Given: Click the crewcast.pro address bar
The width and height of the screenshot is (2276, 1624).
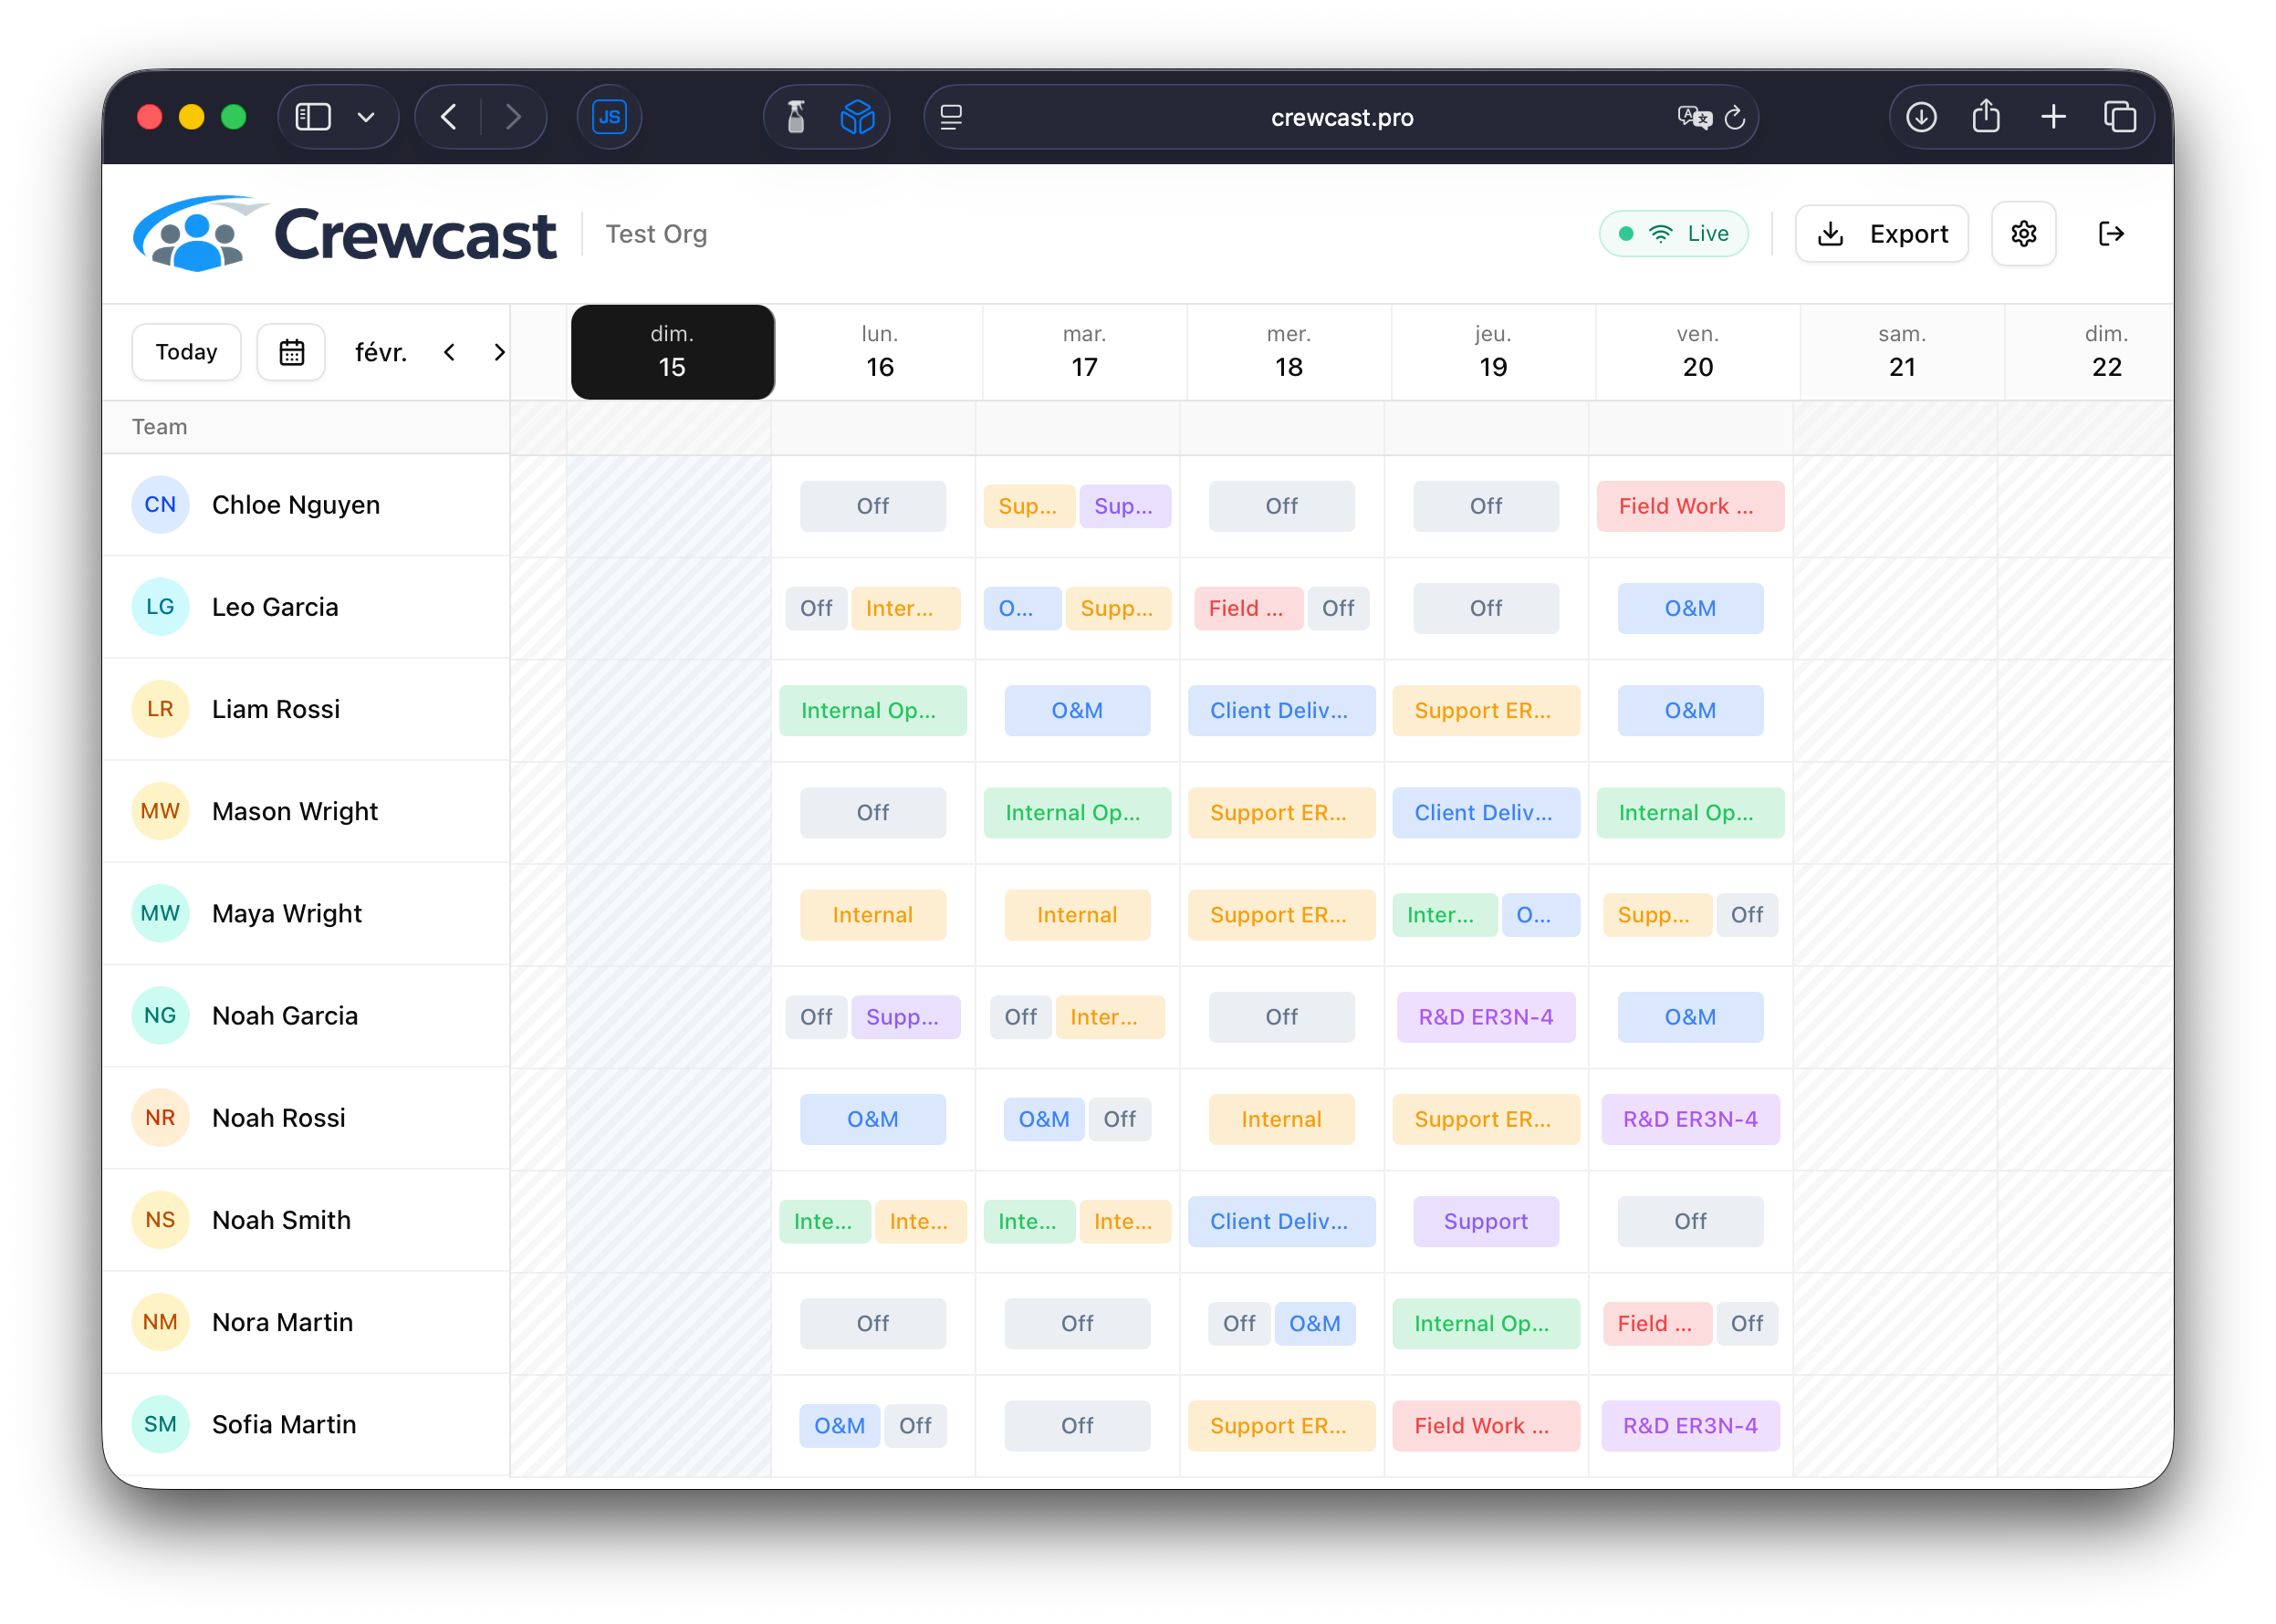Looking at the screenshot, I should click(1341, 117).
